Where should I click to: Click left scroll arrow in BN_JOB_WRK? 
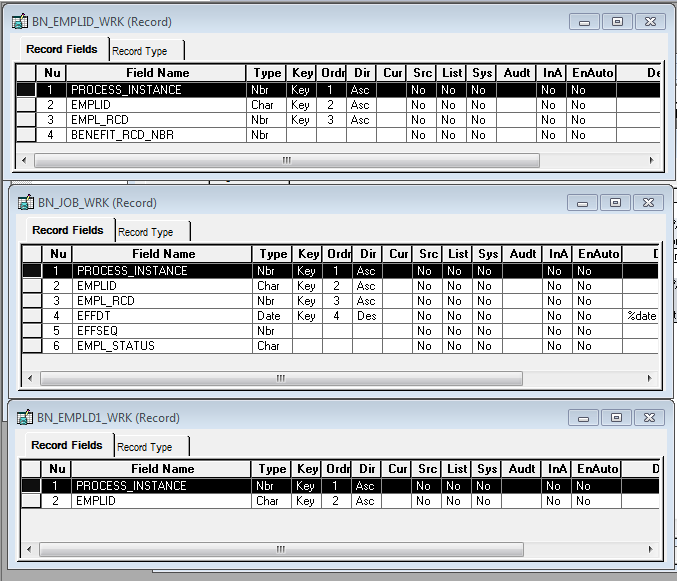click(x=30, y=379)
